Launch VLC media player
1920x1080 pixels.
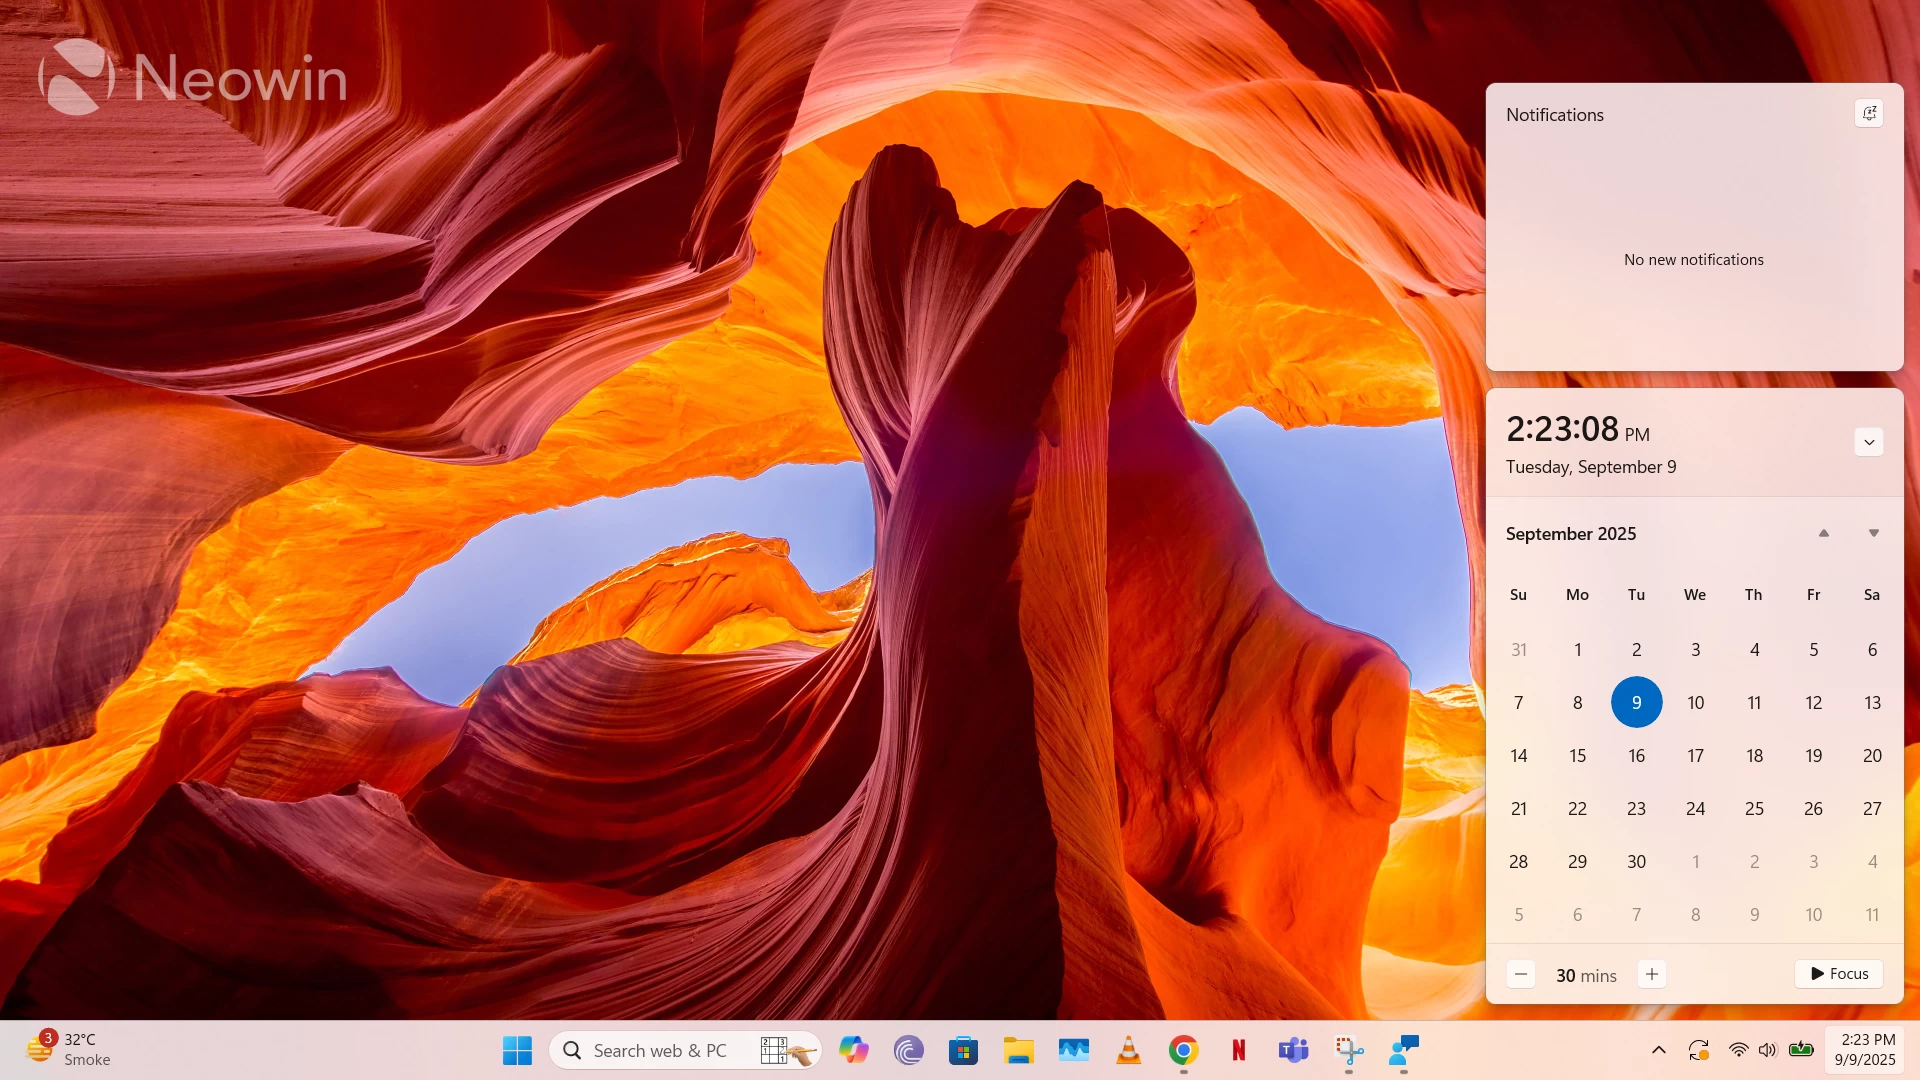(1129, 1050)
